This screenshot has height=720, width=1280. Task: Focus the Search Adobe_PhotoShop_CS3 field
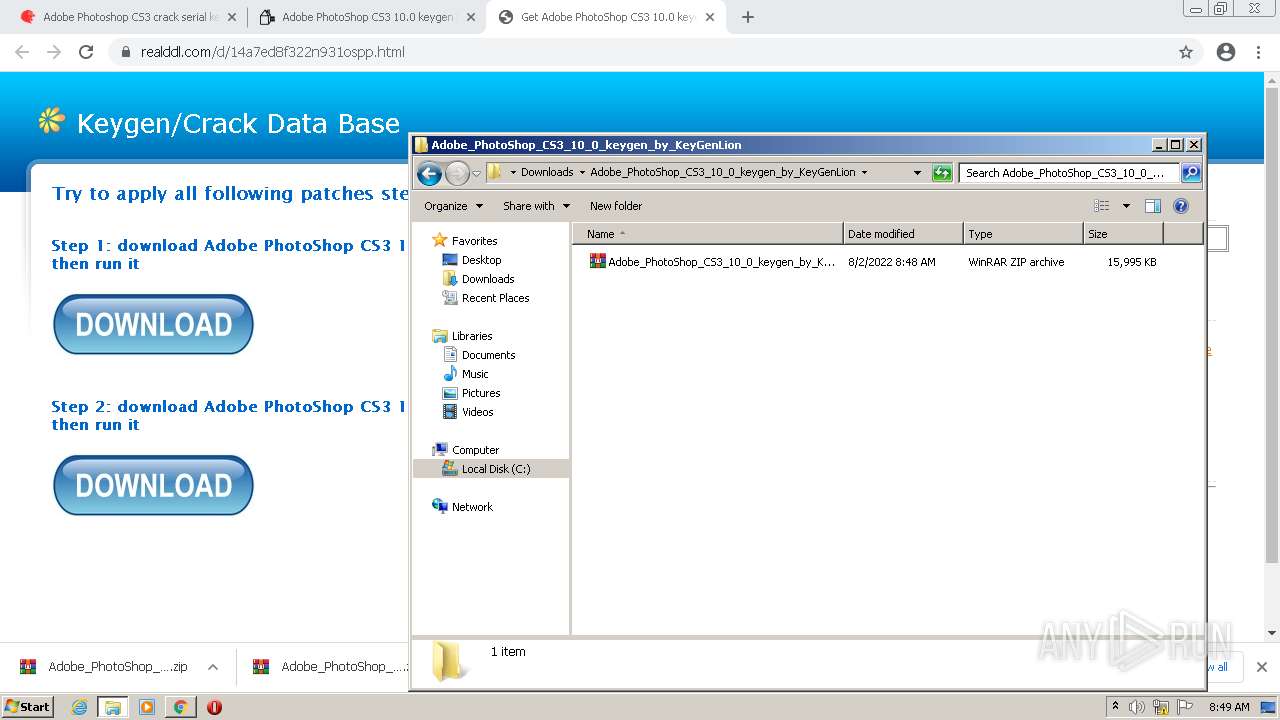(x=1068, y=173)
